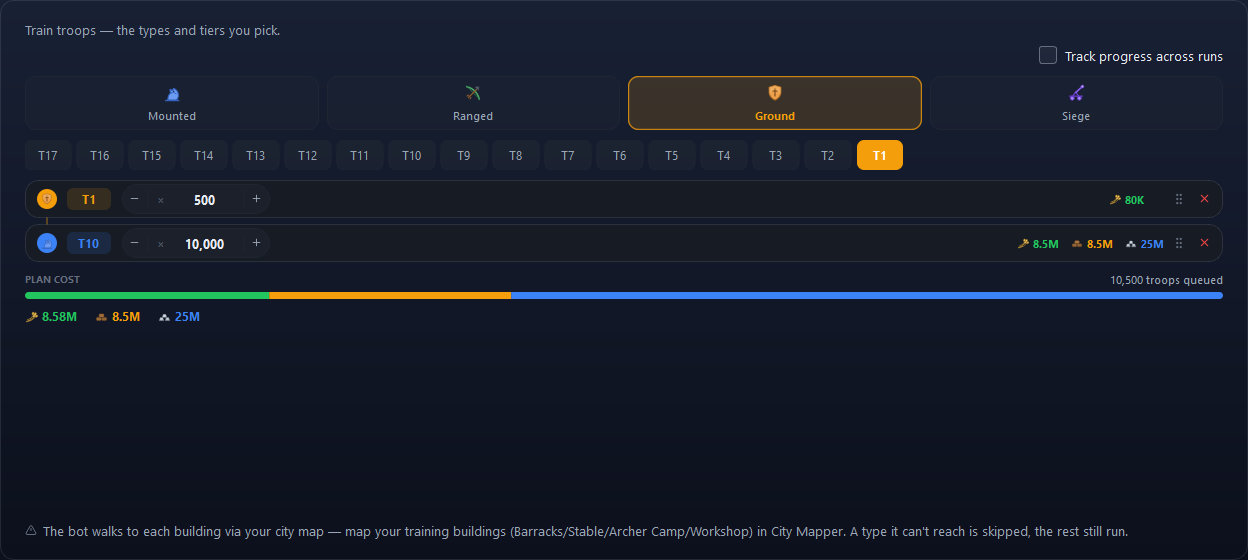Click the total 25M stone cost below bar

click(180, 317)
